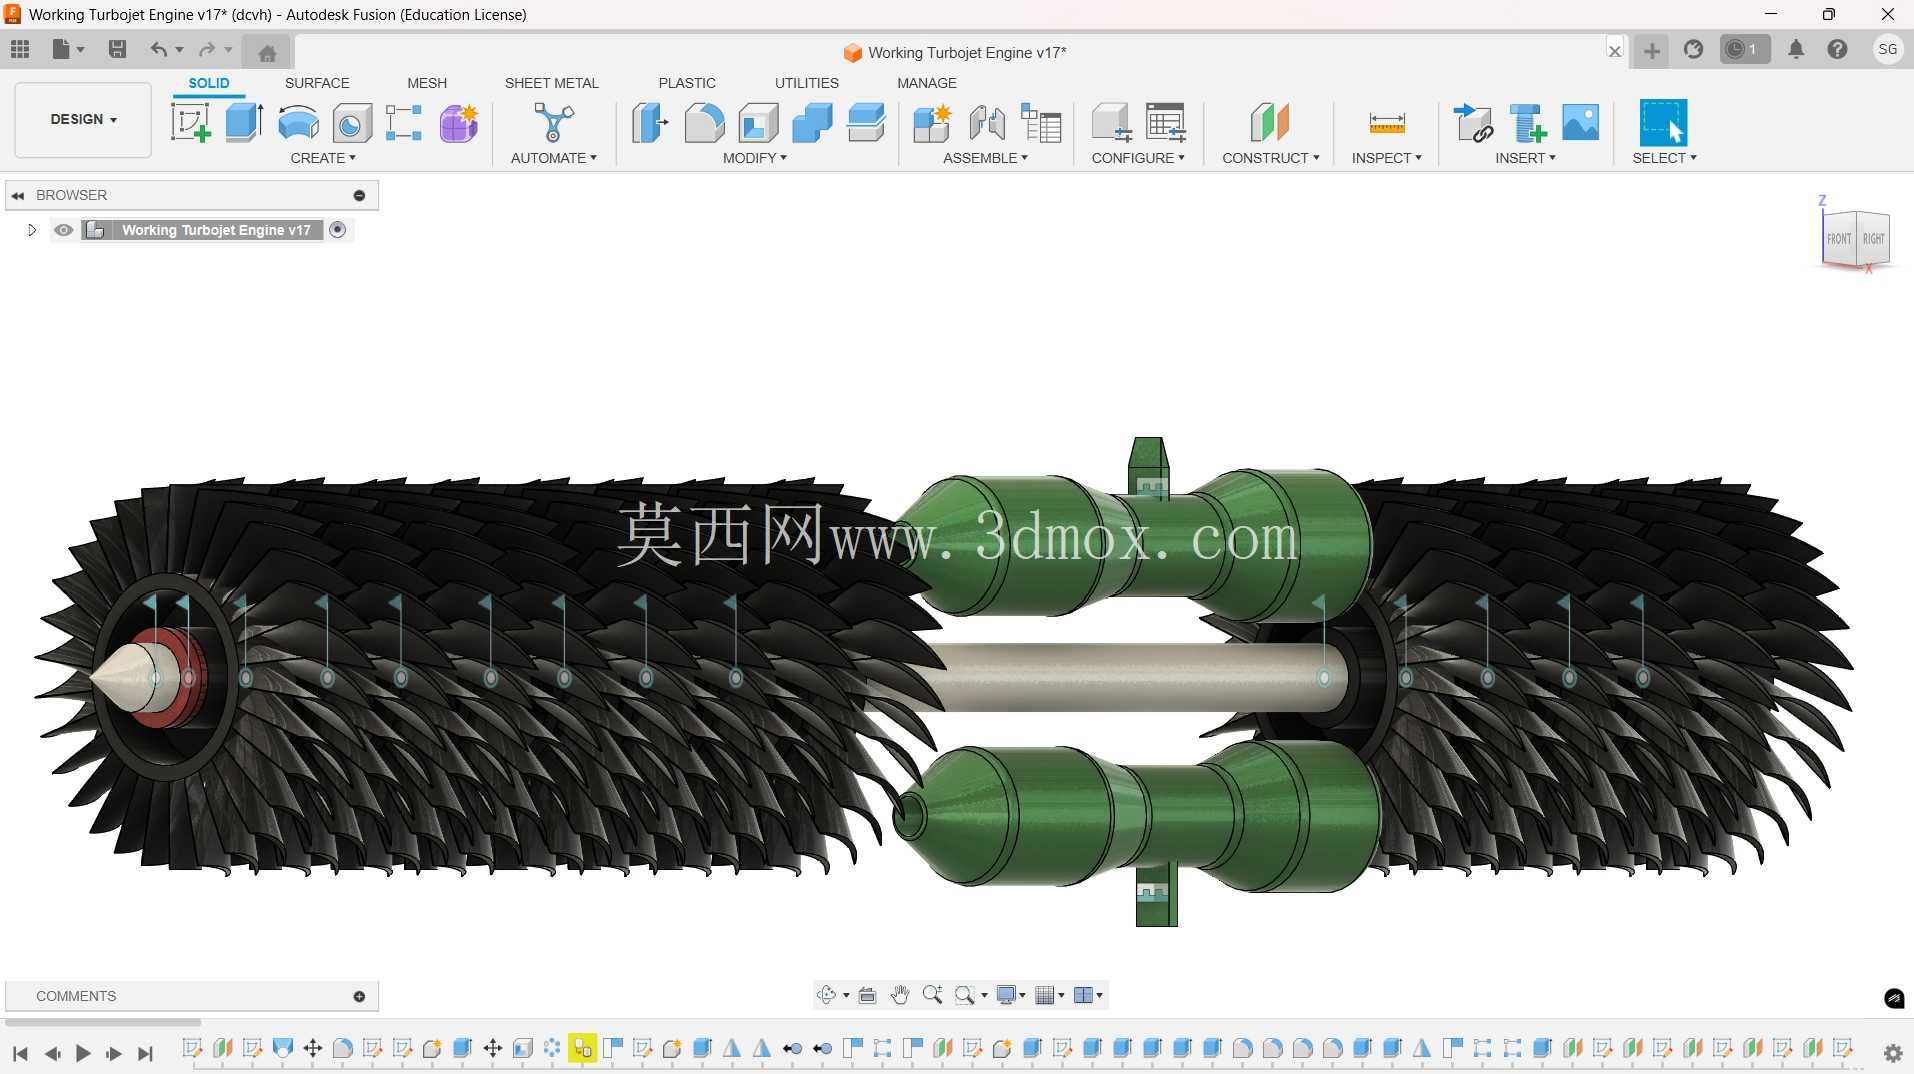Close the Working Turbojet Engine v17 document tab
Screen dimensions: 1914x1074
coord(1614,51)
